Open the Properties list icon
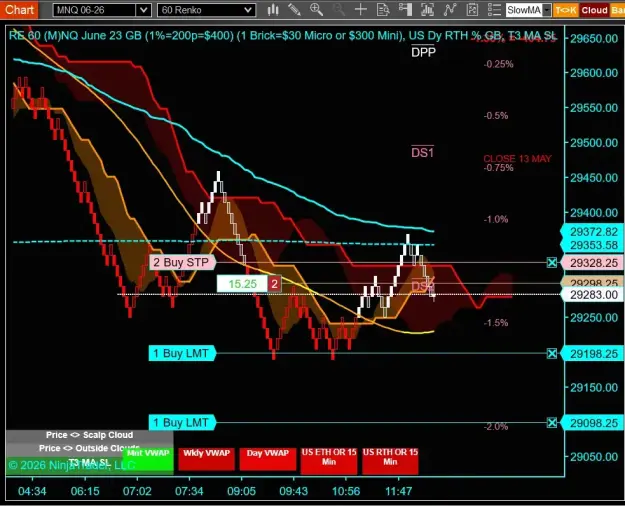 [494, 10]
